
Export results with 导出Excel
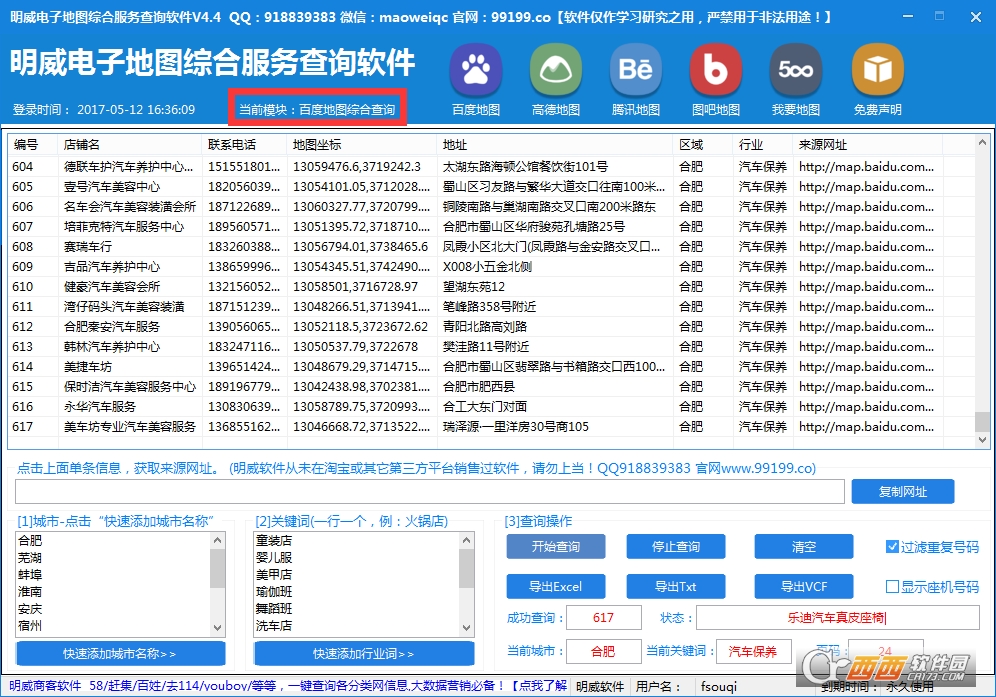point(556,586)
